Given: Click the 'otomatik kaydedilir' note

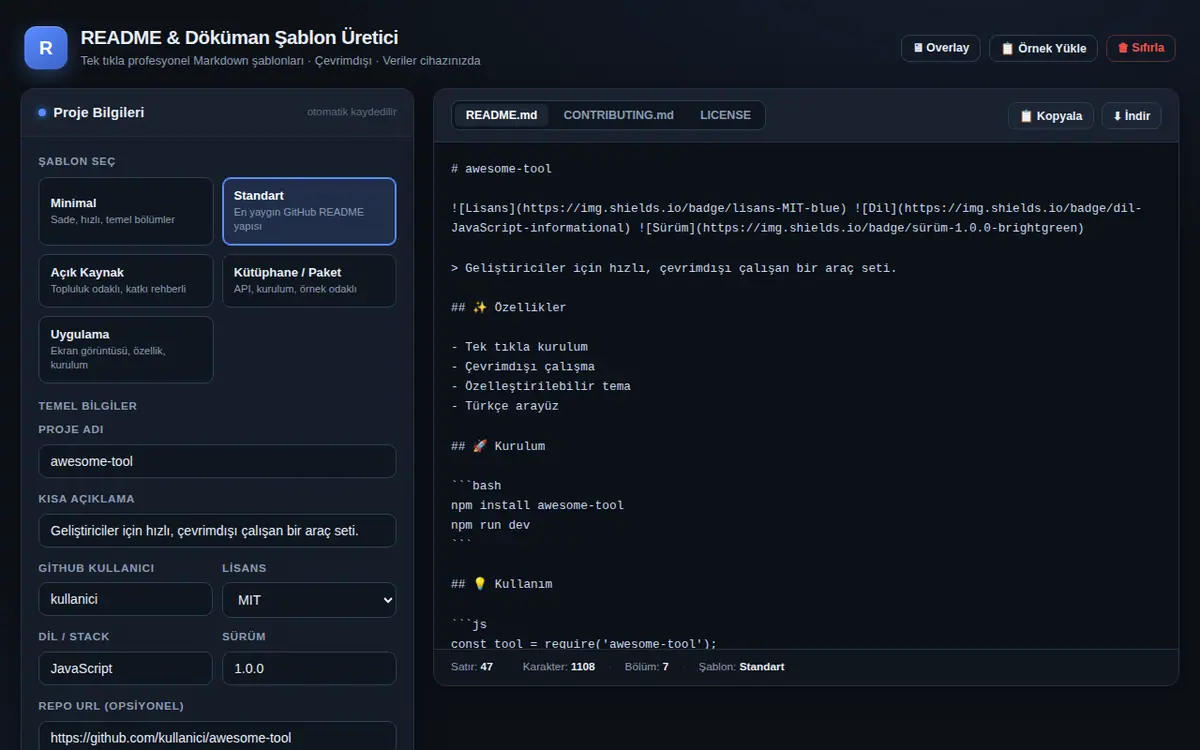Looking at the screenshot, I should tap(352, 112).
